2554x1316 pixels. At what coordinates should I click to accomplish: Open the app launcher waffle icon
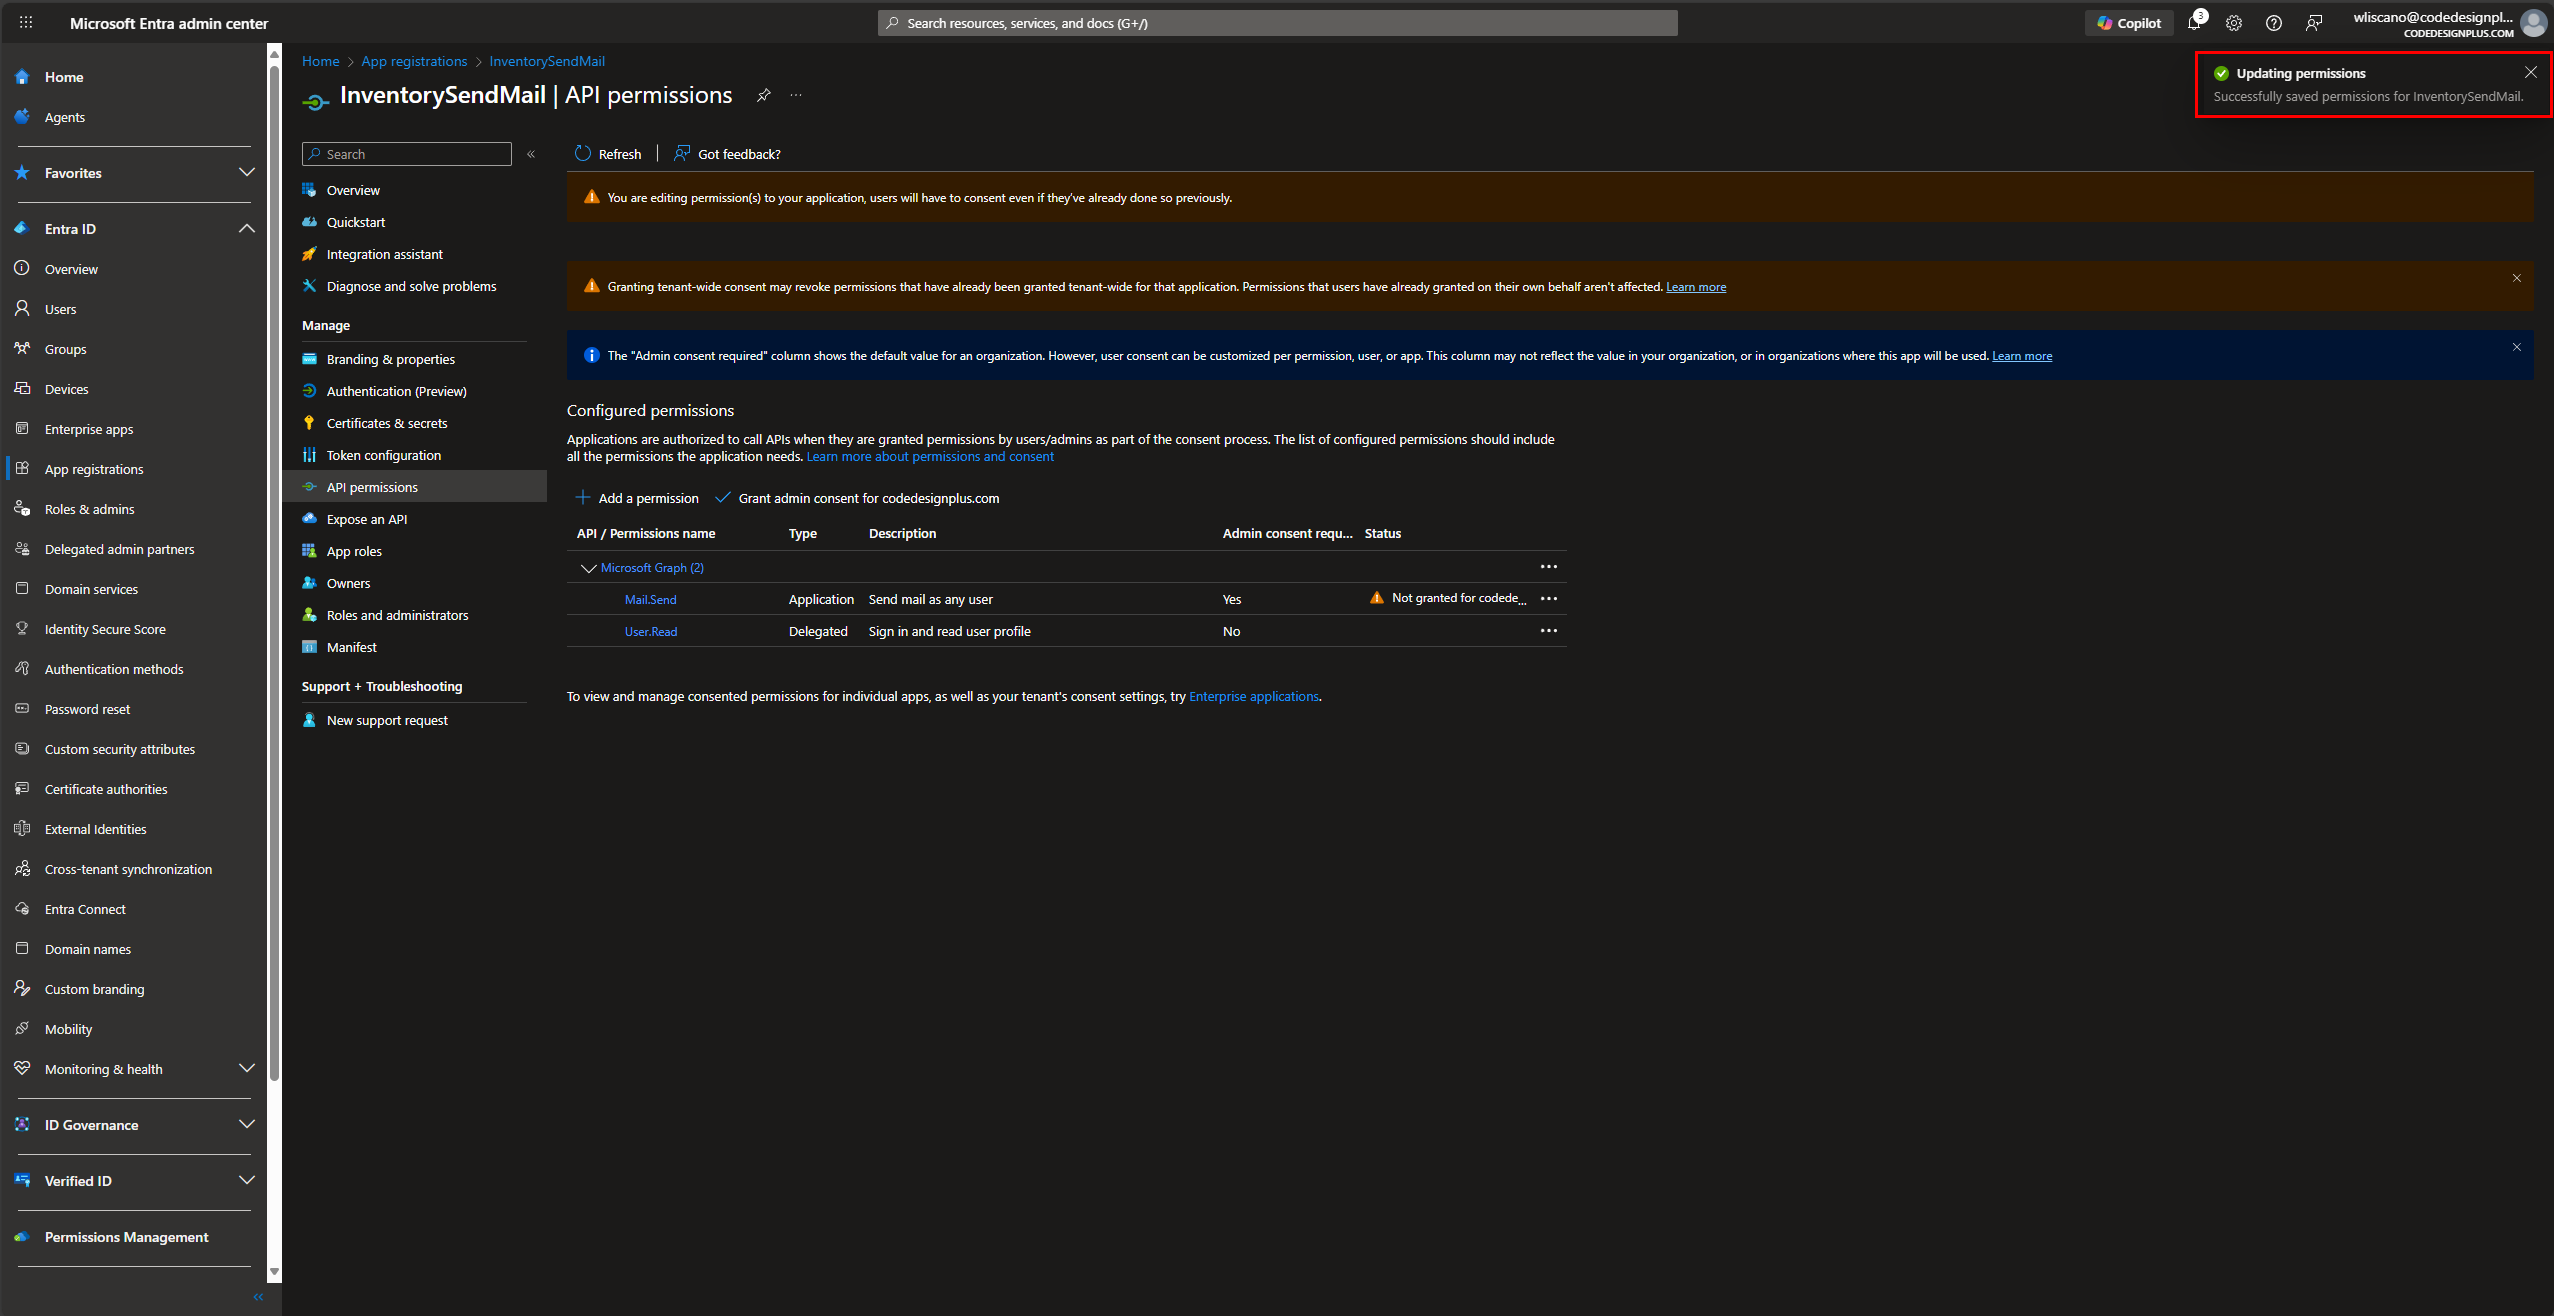[x=26, y=22]
